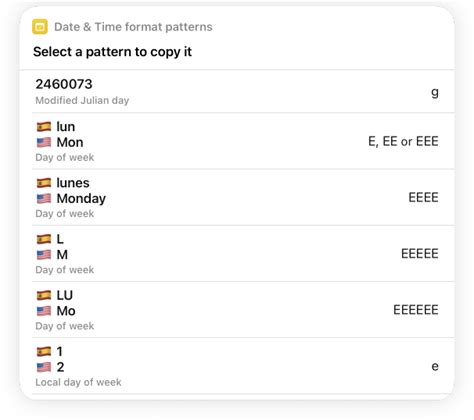This screenshot has width=474, height=420.
Task: Select the EEEEE narrow weekday pattern
Action: coord(420,254)
